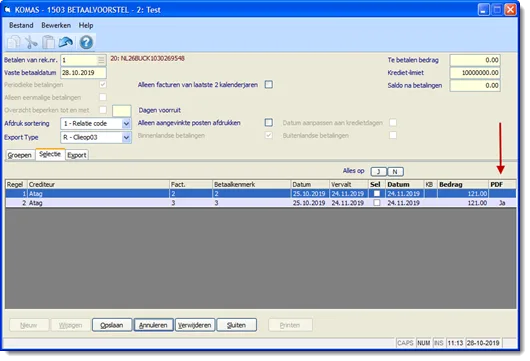Image resolution: width=530 pixels, height=361 pixels.
Task: Toggle Datum aanpassen aan kredietdagen checkbox
Action: 393,122
